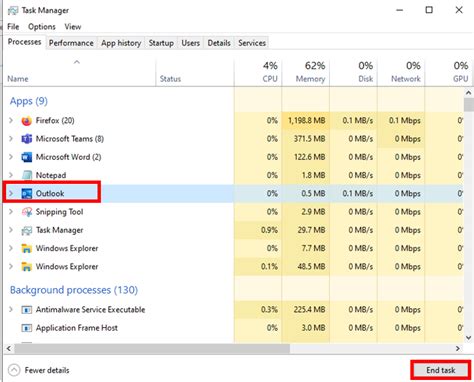Expand the Microsoft Teams process group

11,139
